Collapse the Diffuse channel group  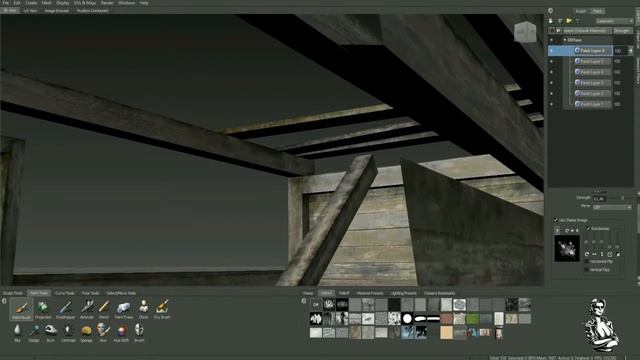pyautogui.click(x=564, y=40)
